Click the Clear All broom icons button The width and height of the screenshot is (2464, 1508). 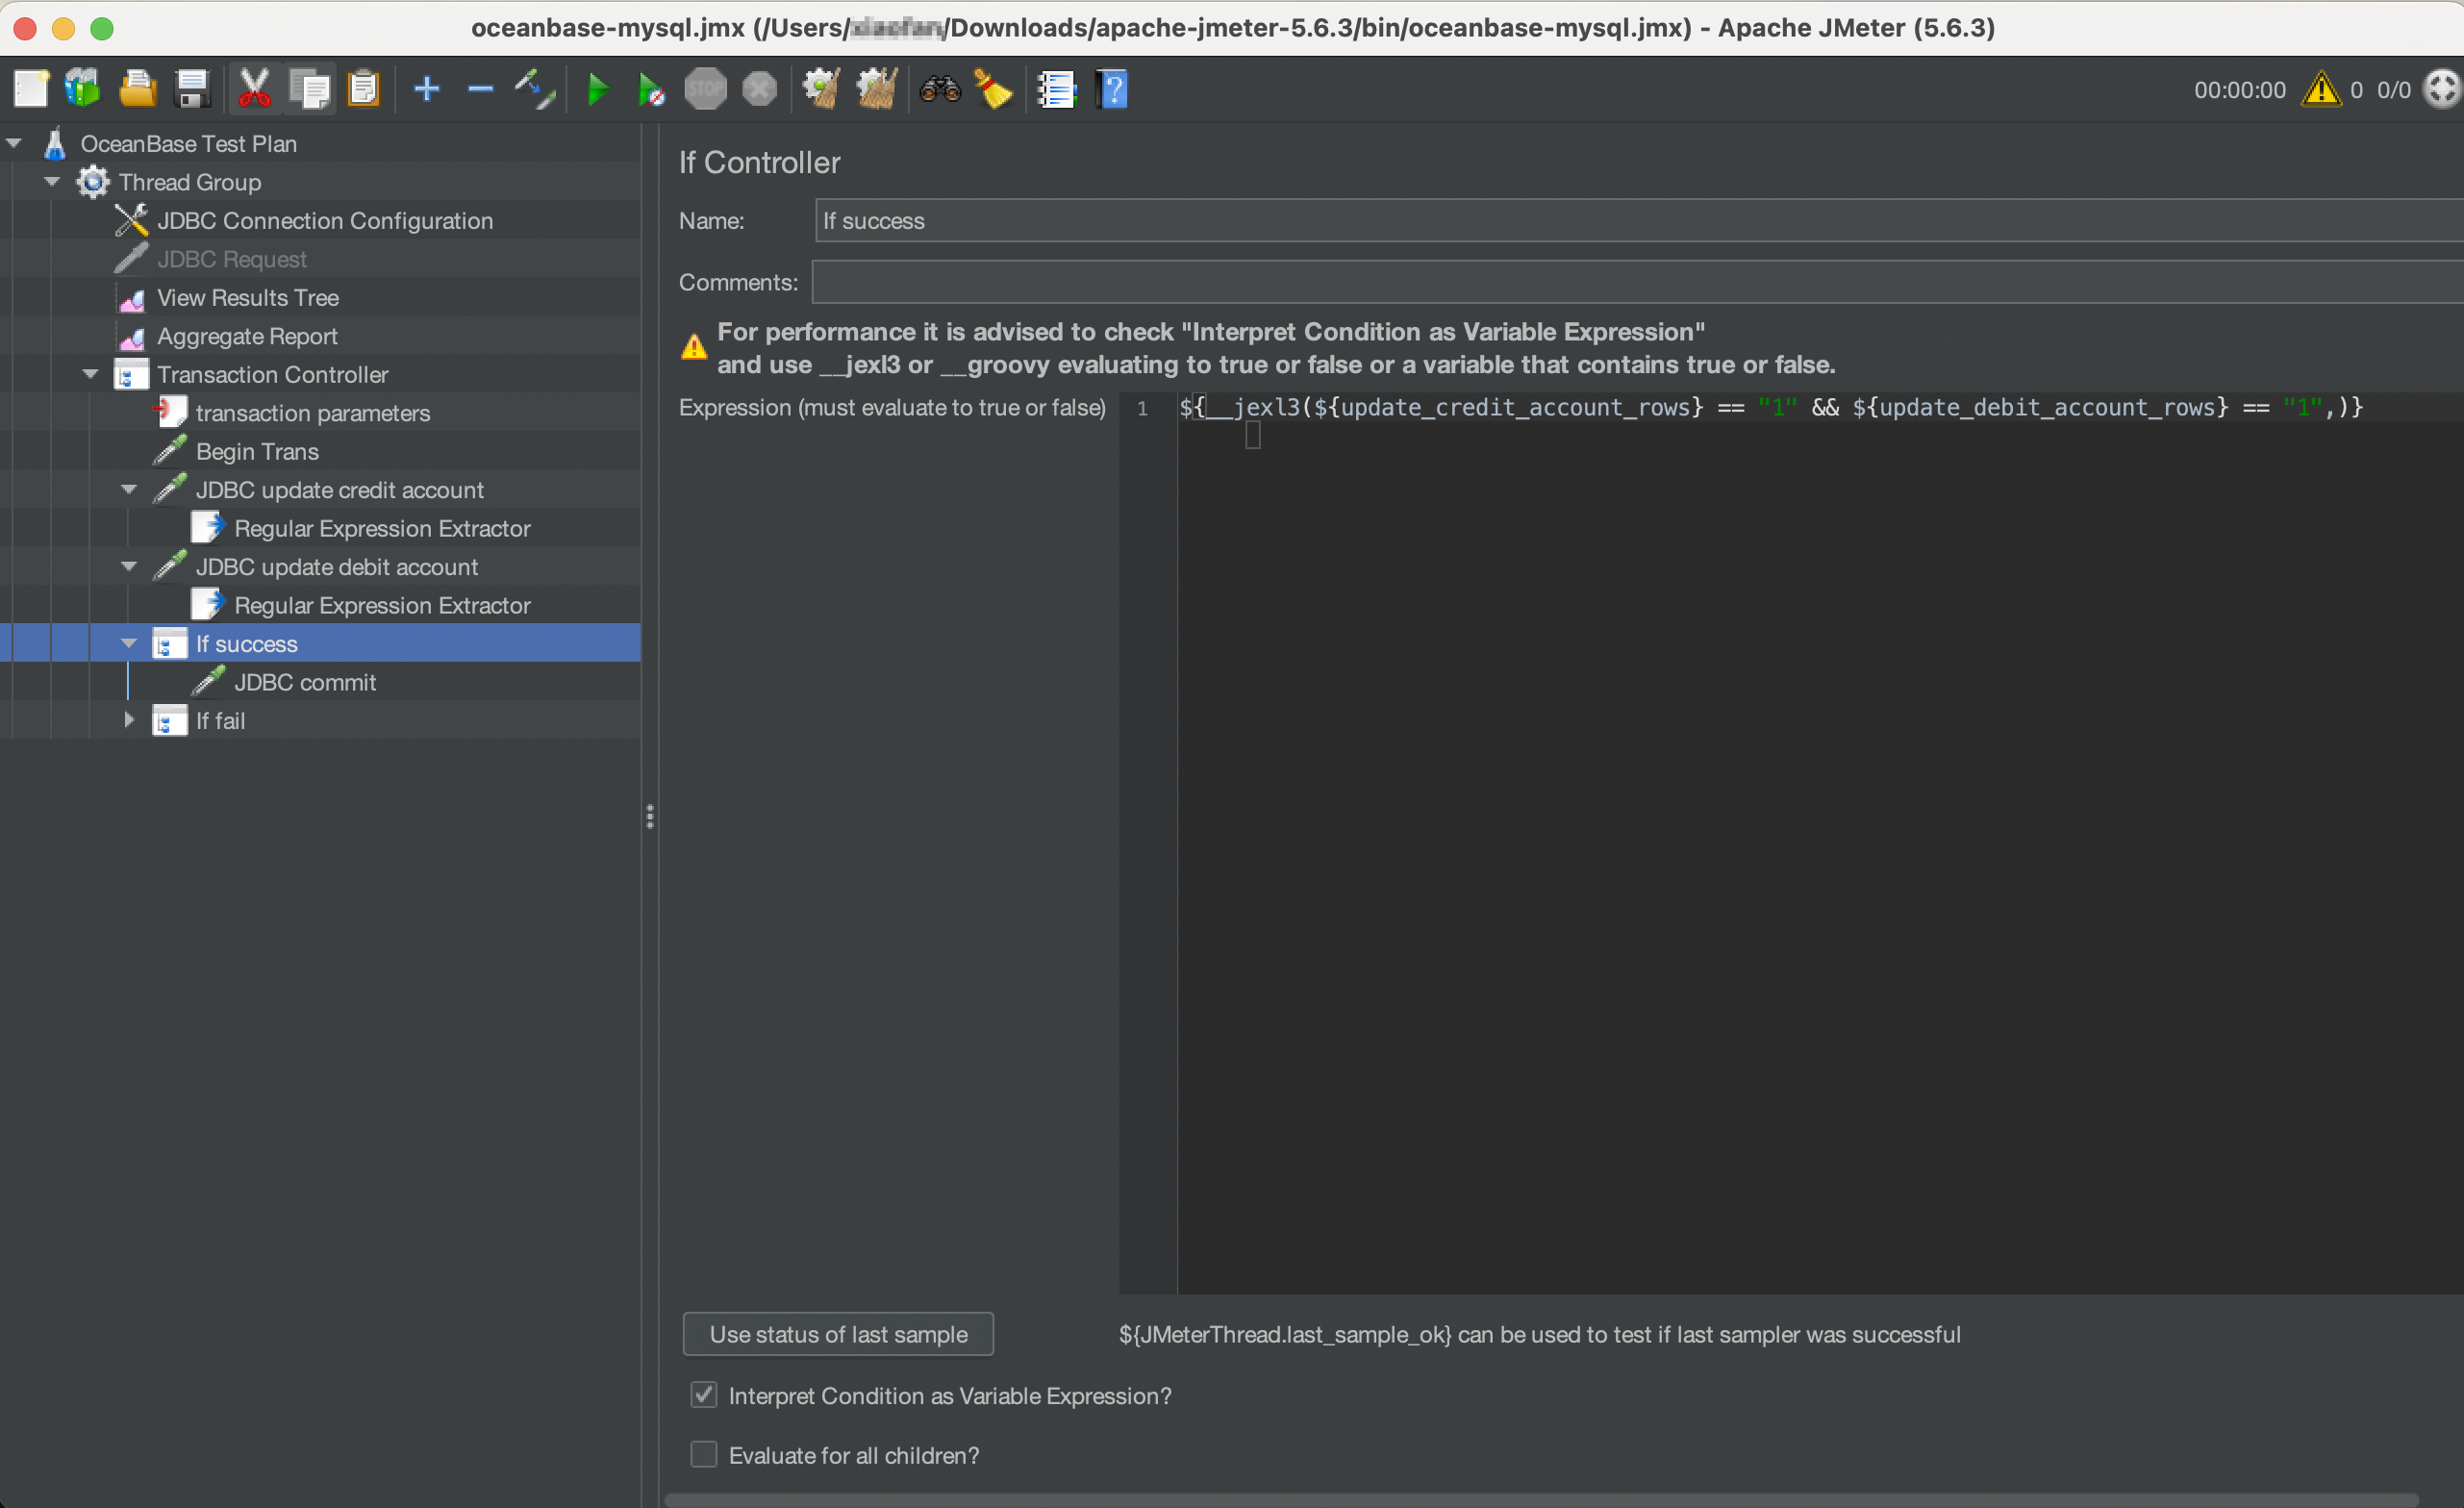click(x=877, y=90)
